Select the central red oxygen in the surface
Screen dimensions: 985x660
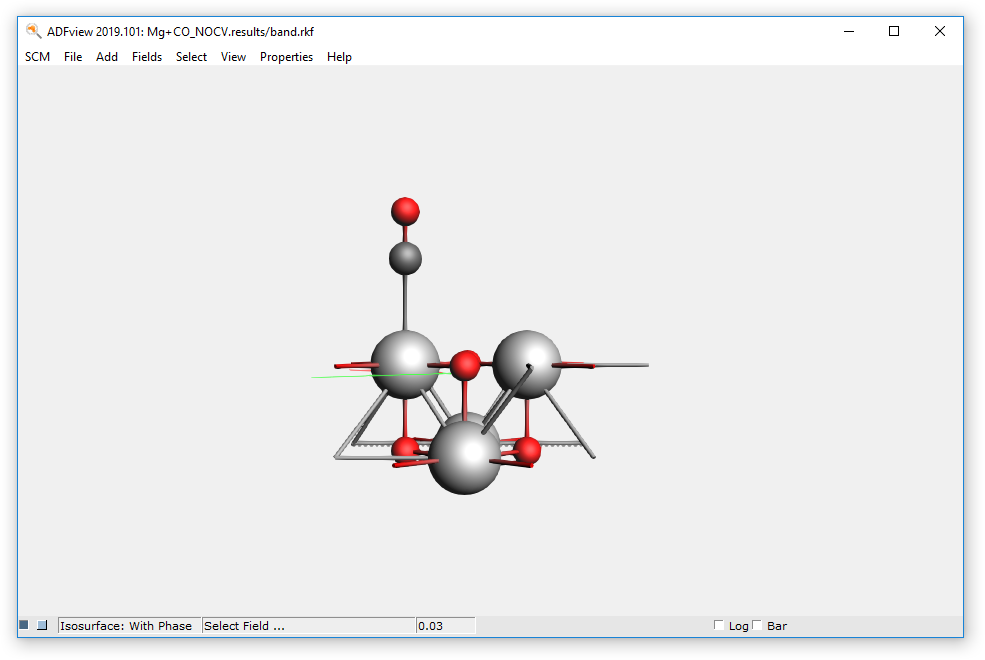465,363
